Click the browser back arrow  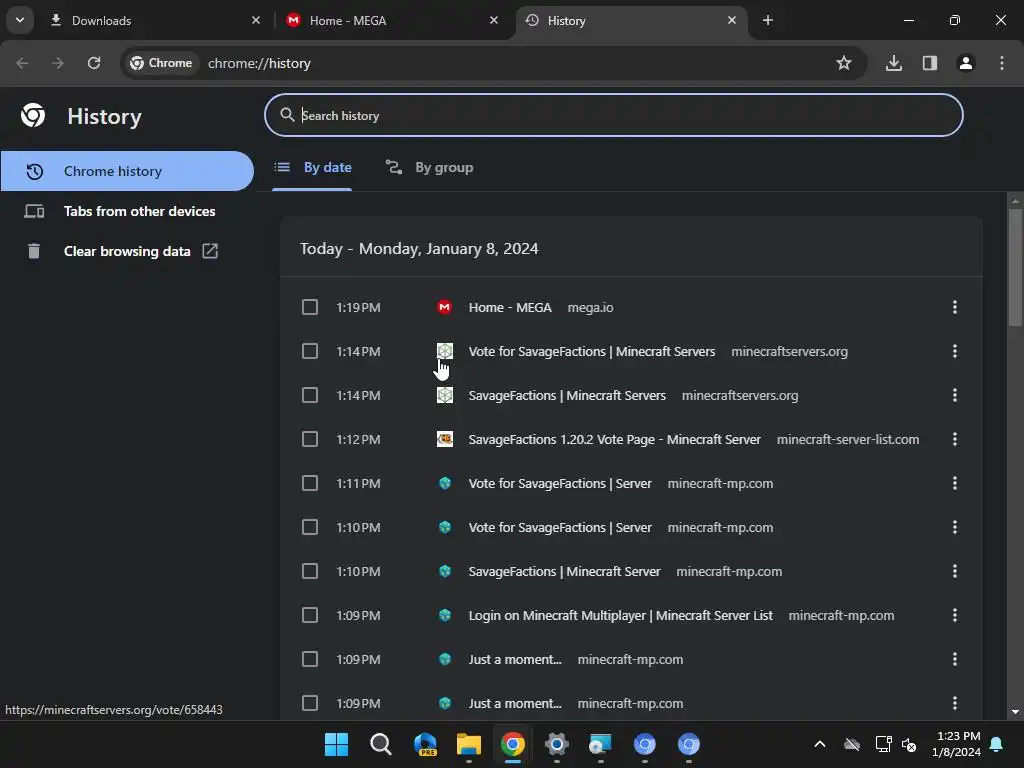[x=22, y=63]
